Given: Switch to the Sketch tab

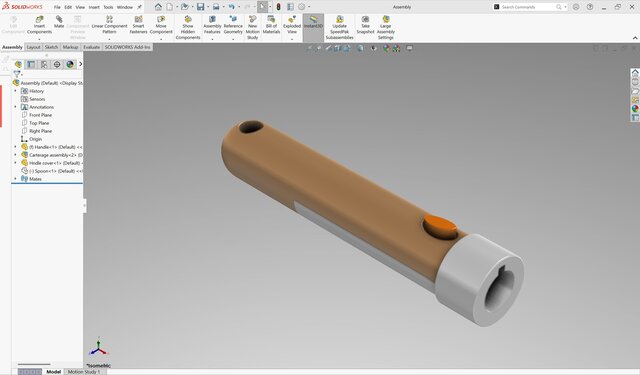Looking at the screenshot, I should click(51, 47).
